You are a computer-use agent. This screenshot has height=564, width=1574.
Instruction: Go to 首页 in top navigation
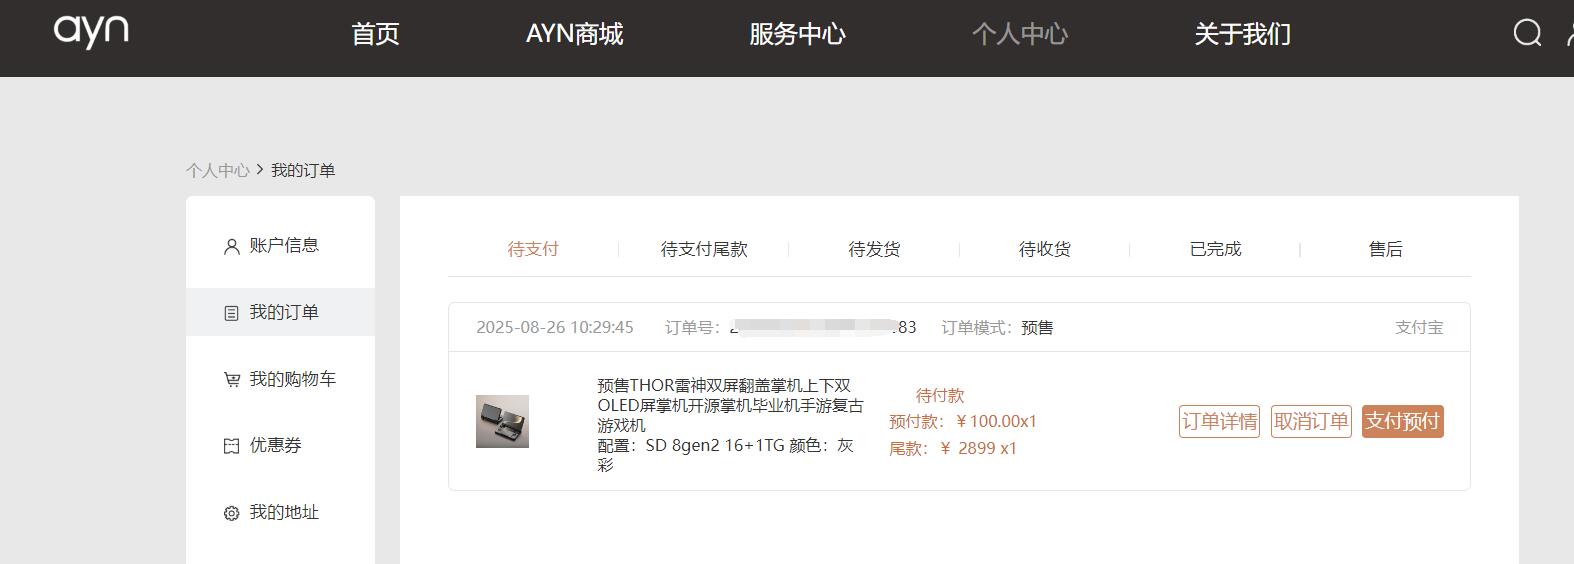tap(375, 34)
